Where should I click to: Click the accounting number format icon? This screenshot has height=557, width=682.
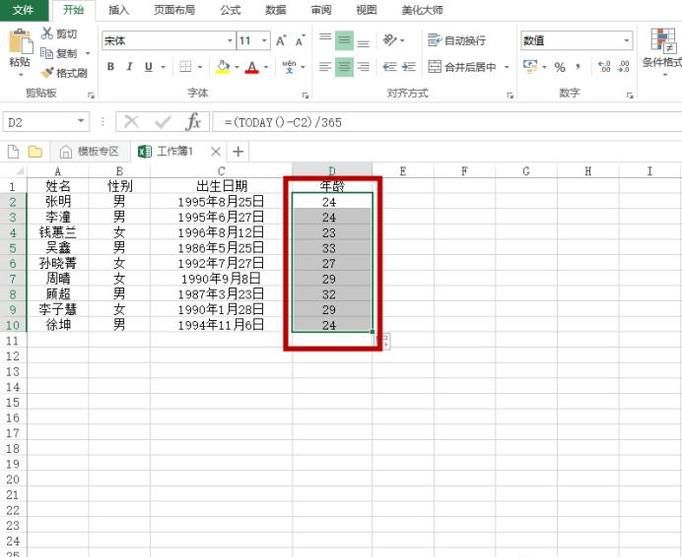530,67
